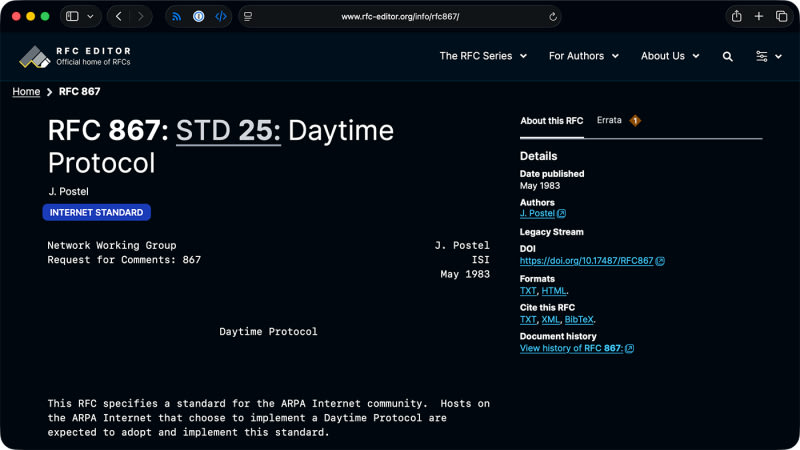The image size is (800, 450).
Task: Open the BibTeX citation link
Action: click(579, 319)
